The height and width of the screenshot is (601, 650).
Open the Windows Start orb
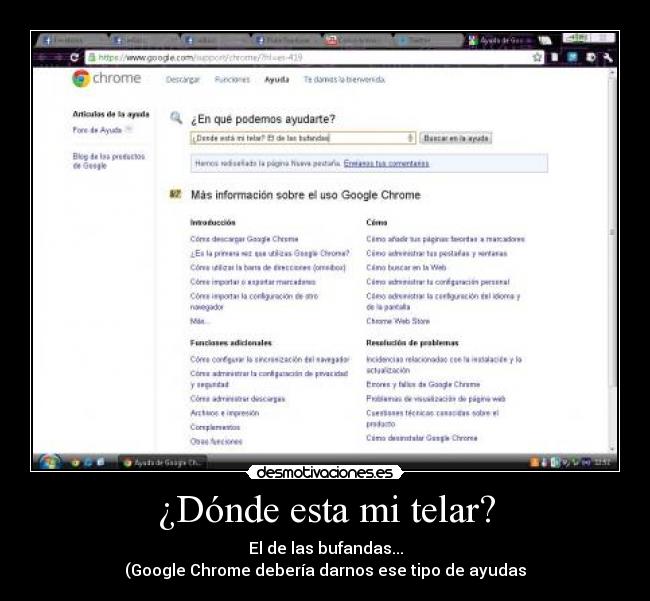coord(50,462)
